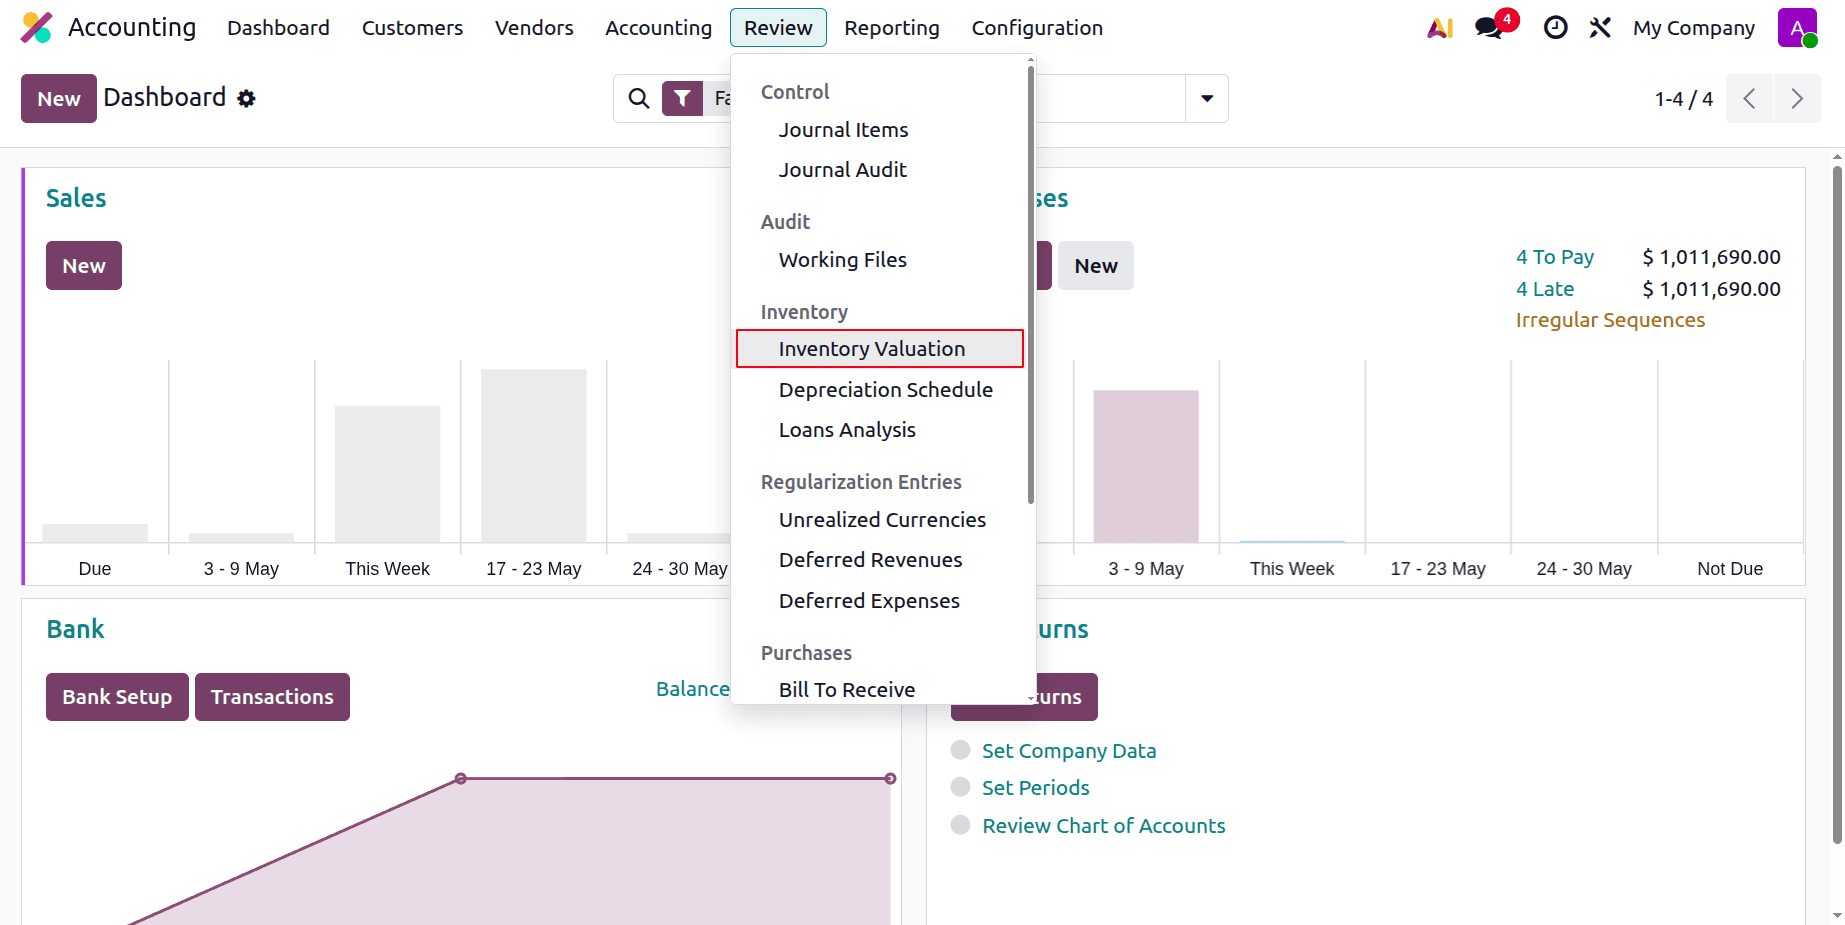The height and width of the screenshot is (925, 1845).
Task: Click the grey New button in Purchases card
Action: (1096, 266)
